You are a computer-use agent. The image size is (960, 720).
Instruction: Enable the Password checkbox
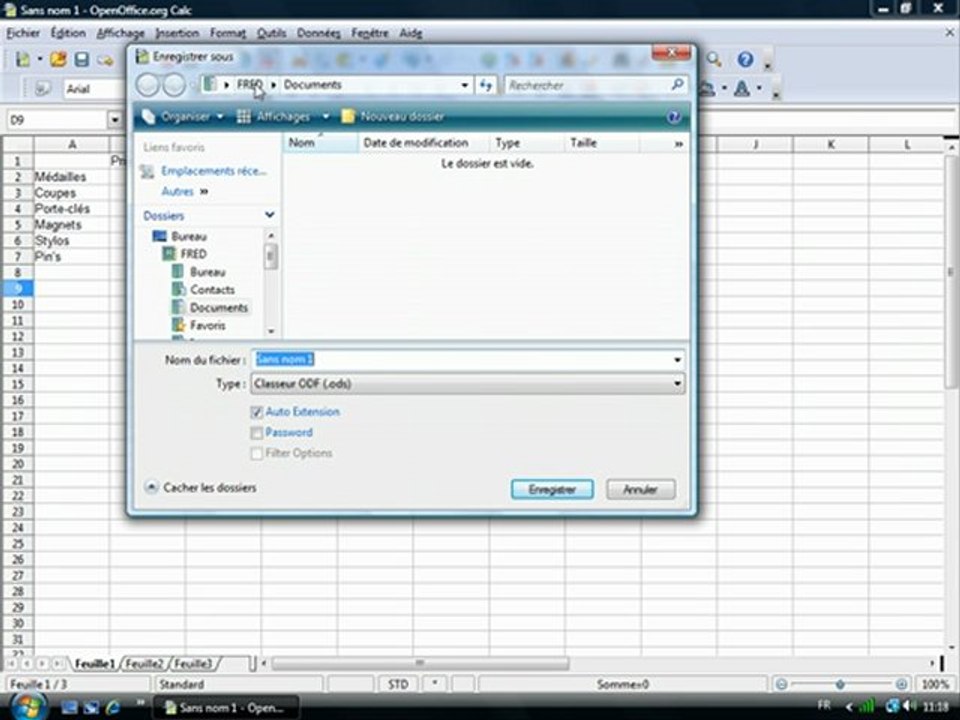[x=257, y=433]
